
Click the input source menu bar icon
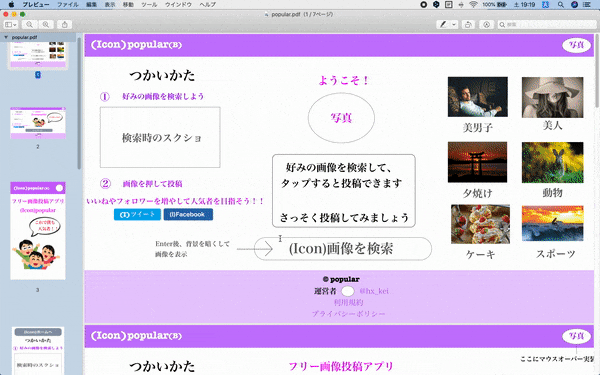pyautogui.click(x=546, y=5)
